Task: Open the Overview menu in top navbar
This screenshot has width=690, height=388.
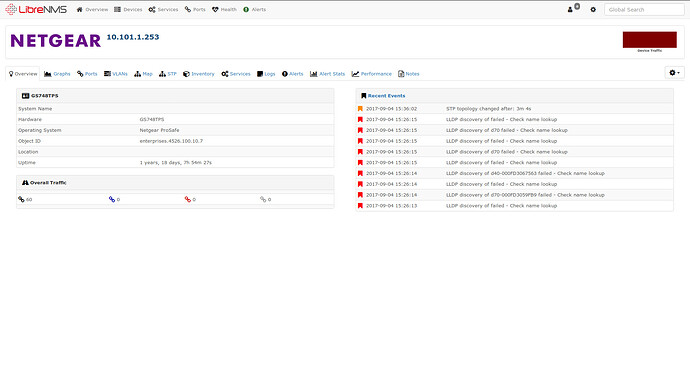Action: 92,9
